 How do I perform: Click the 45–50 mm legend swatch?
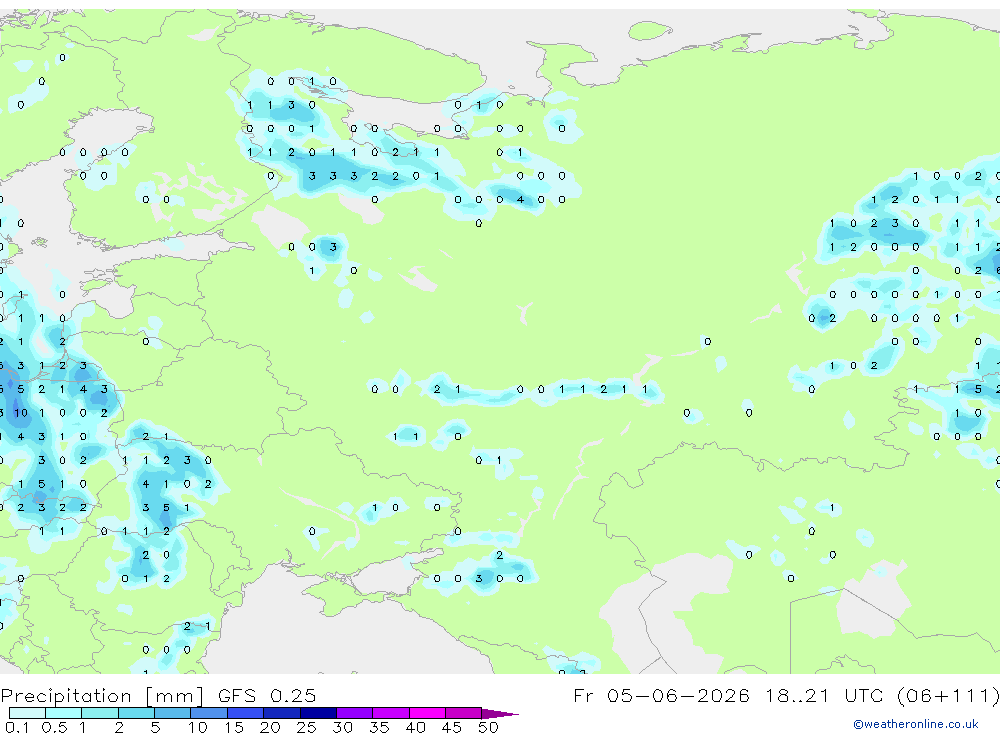[463, 713]
